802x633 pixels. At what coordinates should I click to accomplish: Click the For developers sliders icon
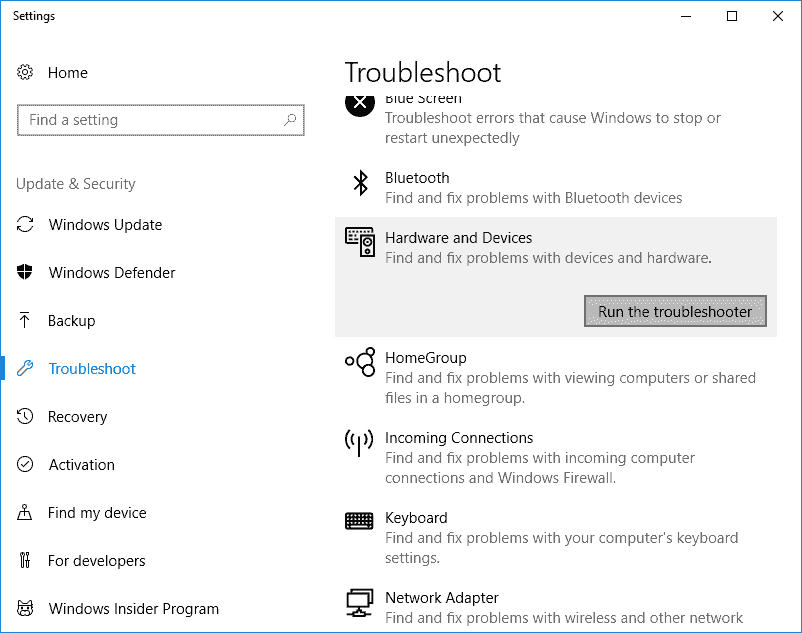[x=25, y=561]
